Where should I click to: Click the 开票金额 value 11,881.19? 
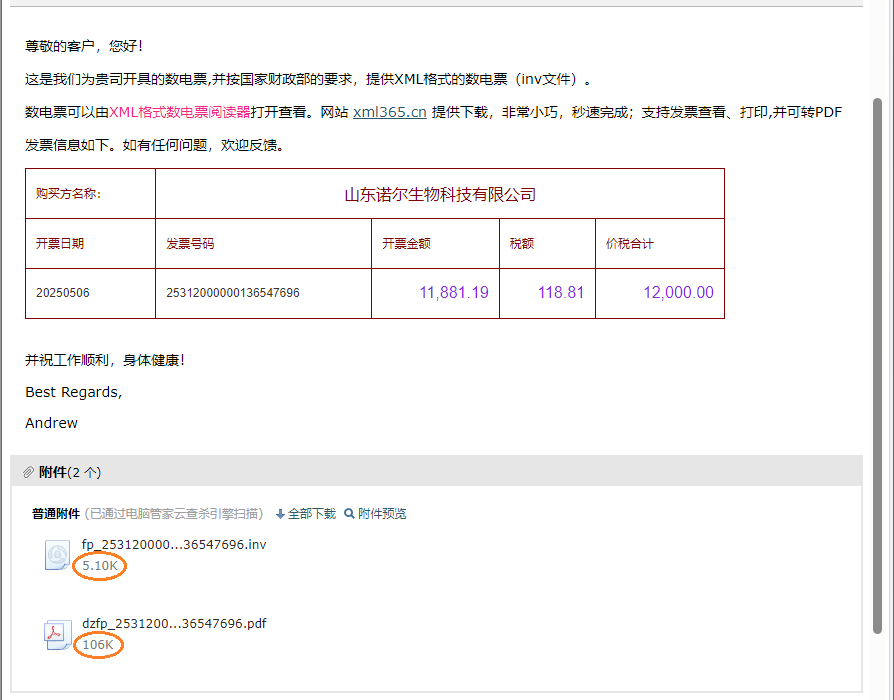tap(454, 292)
